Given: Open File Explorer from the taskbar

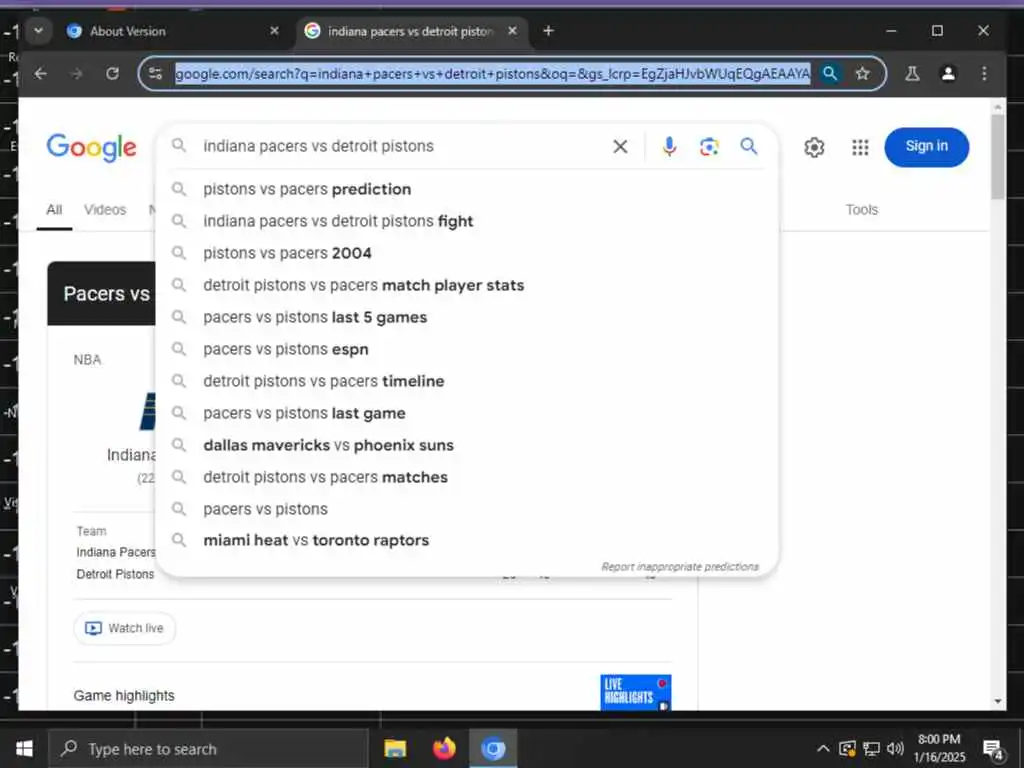Looking at the screenshot, I should (x=395, y=748).
